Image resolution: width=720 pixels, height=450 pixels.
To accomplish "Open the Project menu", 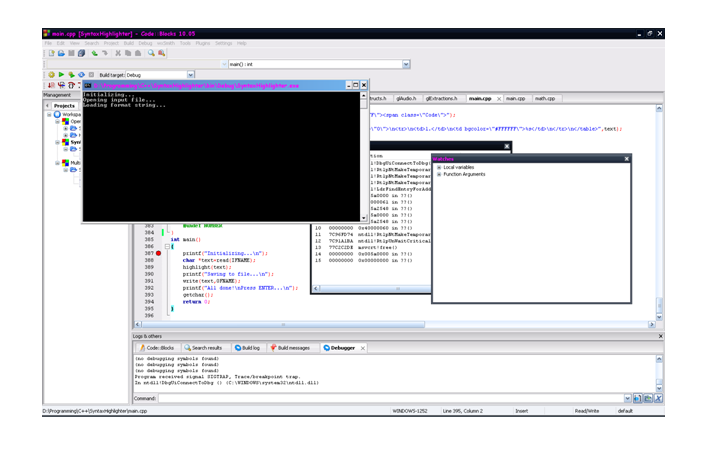I will (111, 43).
